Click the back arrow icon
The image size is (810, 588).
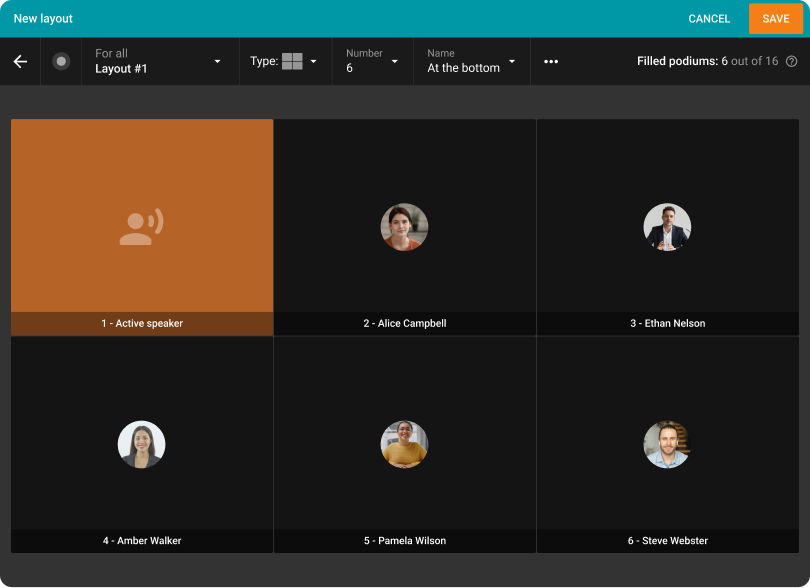(x=20, y=62)
